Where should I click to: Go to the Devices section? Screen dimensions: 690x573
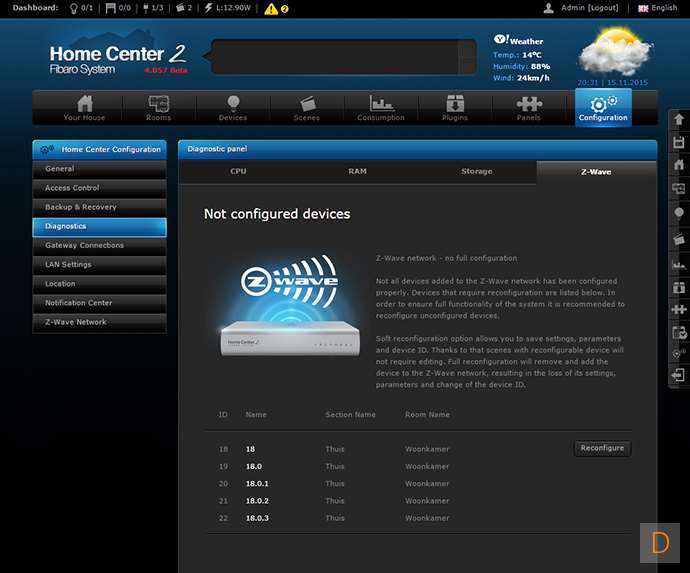[x=233, y=108]
